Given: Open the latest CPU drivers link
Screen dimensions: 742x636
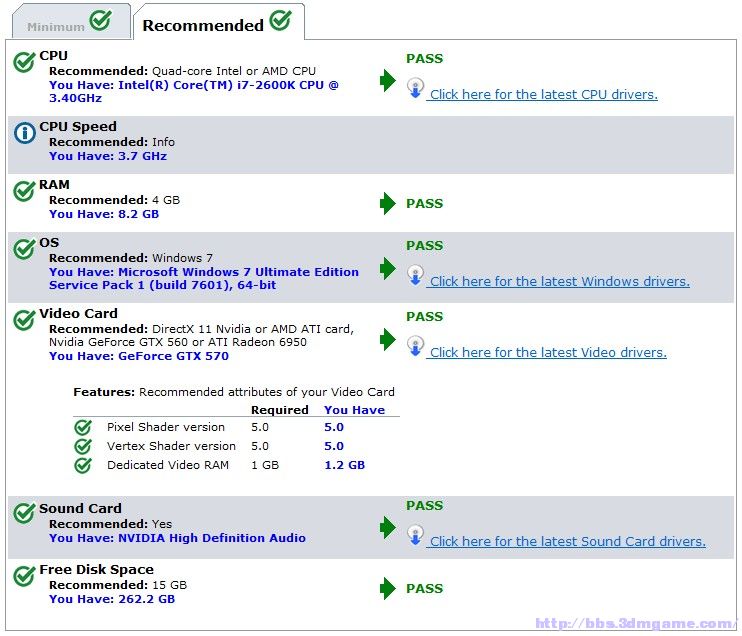Looking at the screenshot, I should pyautogui.click(x=543, y=95).
